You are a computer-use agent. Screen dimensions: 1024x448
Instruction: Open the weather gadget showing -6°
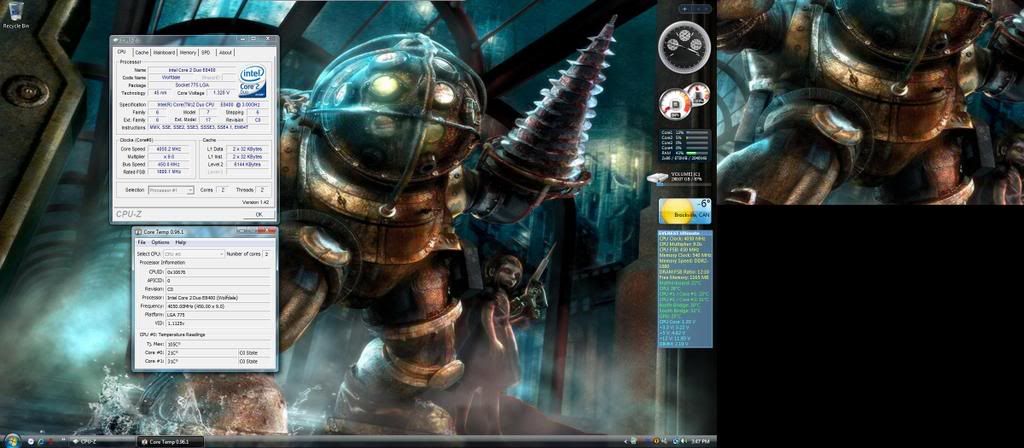[x=685, y=211]
